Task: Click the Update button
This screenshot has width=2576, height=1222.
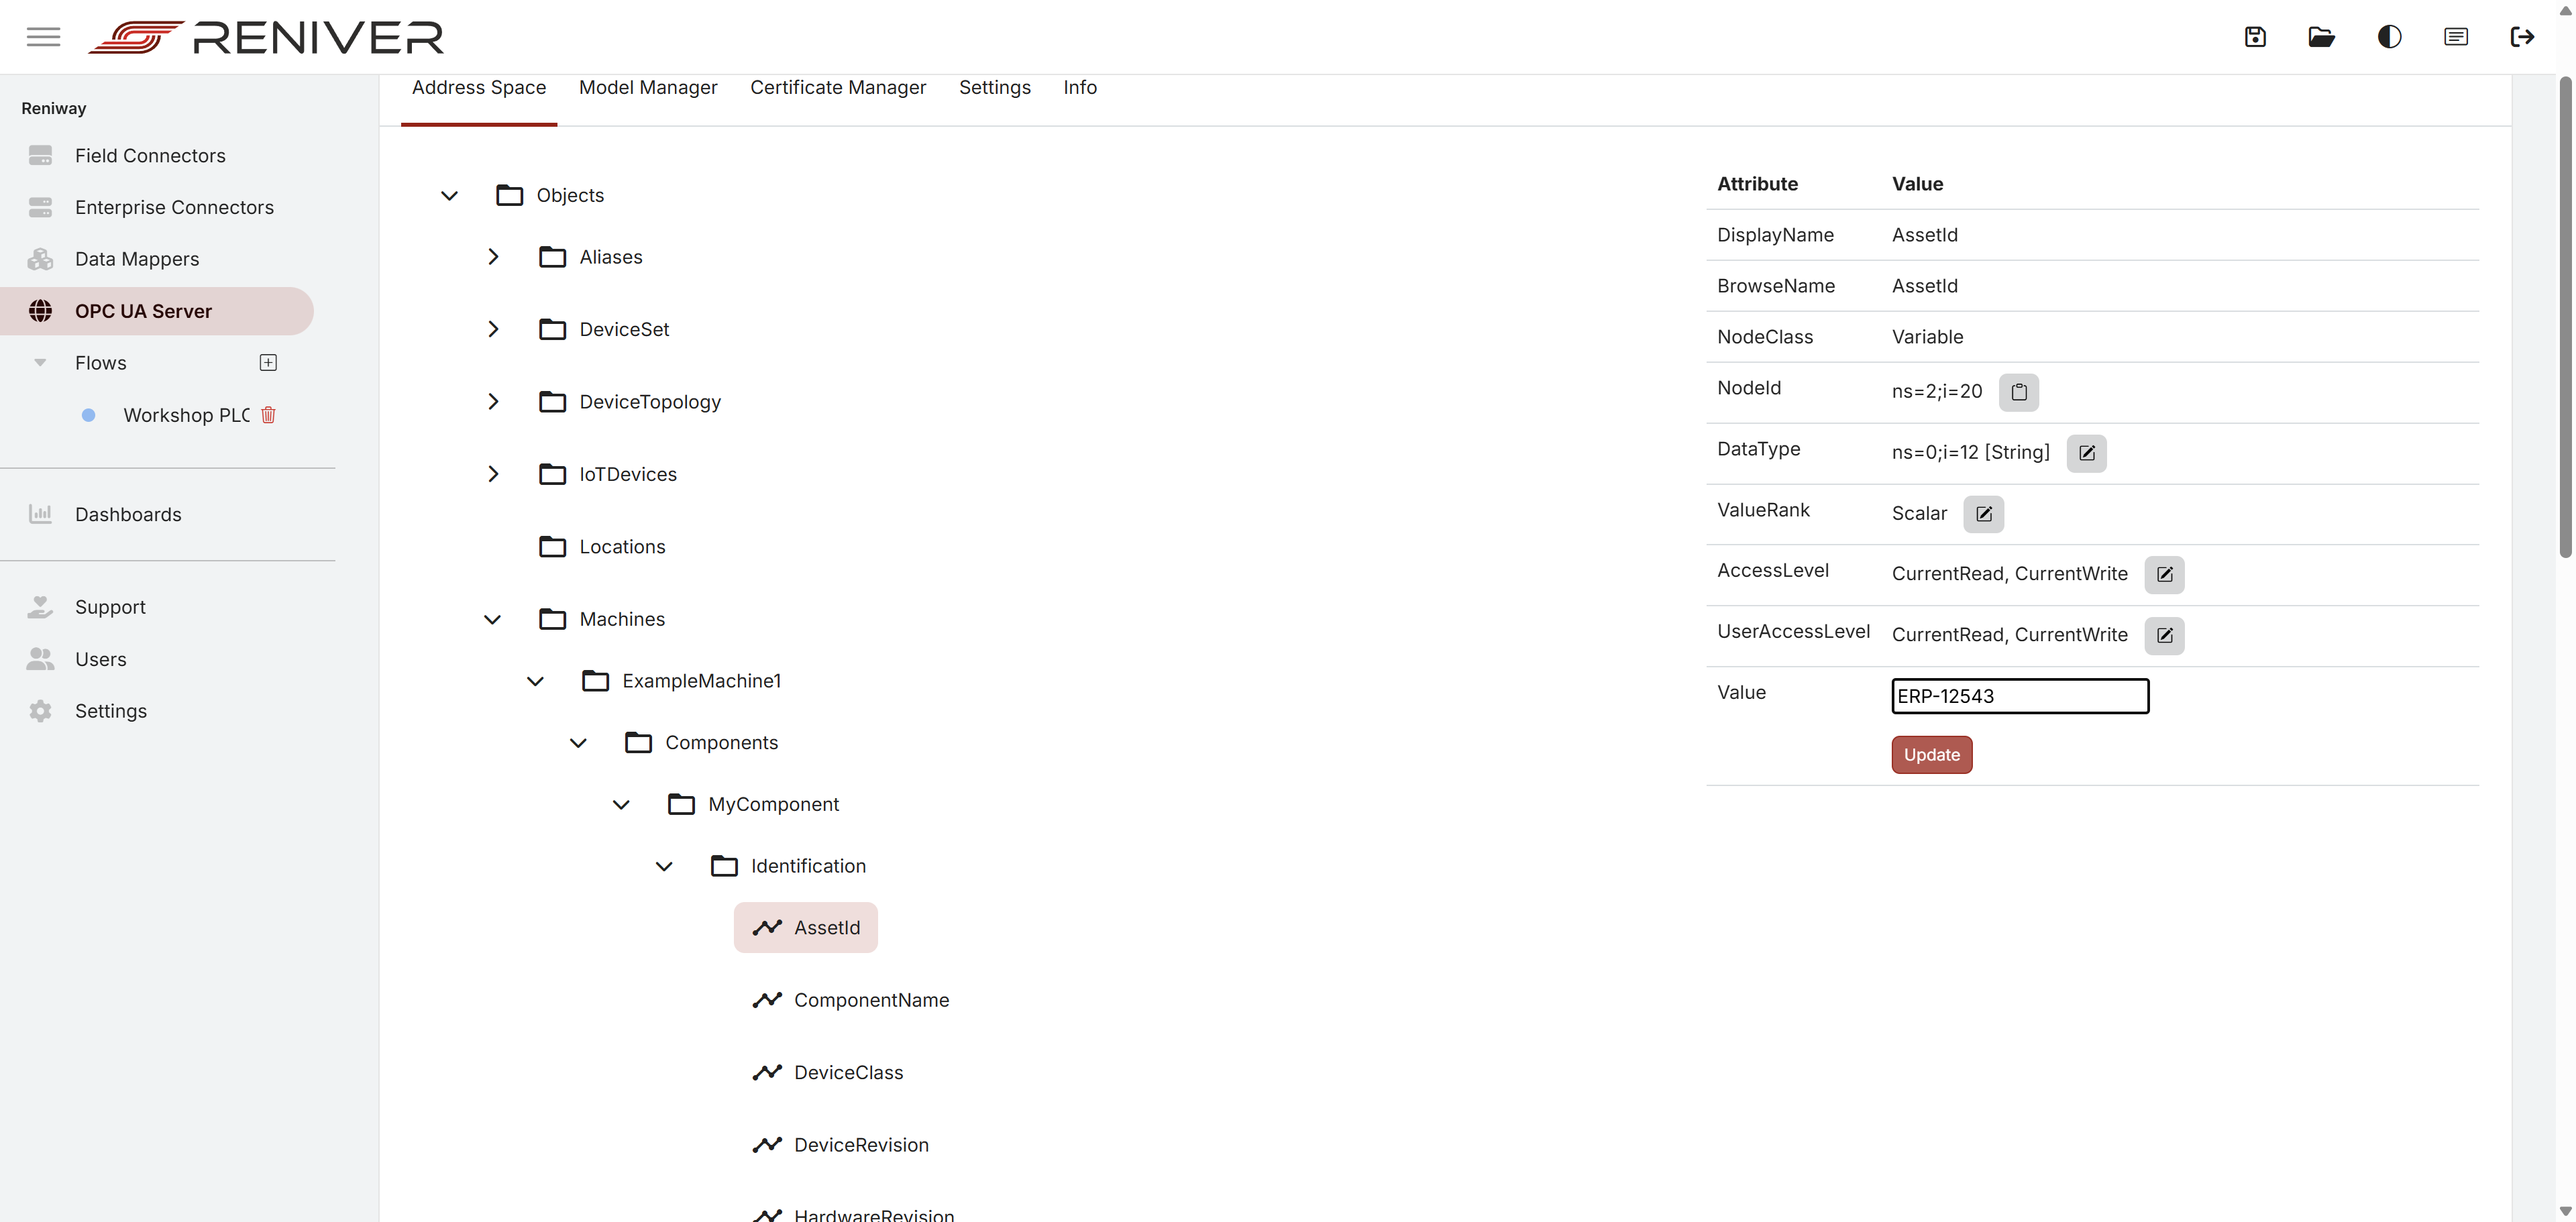Action: tap(1931, 754)
